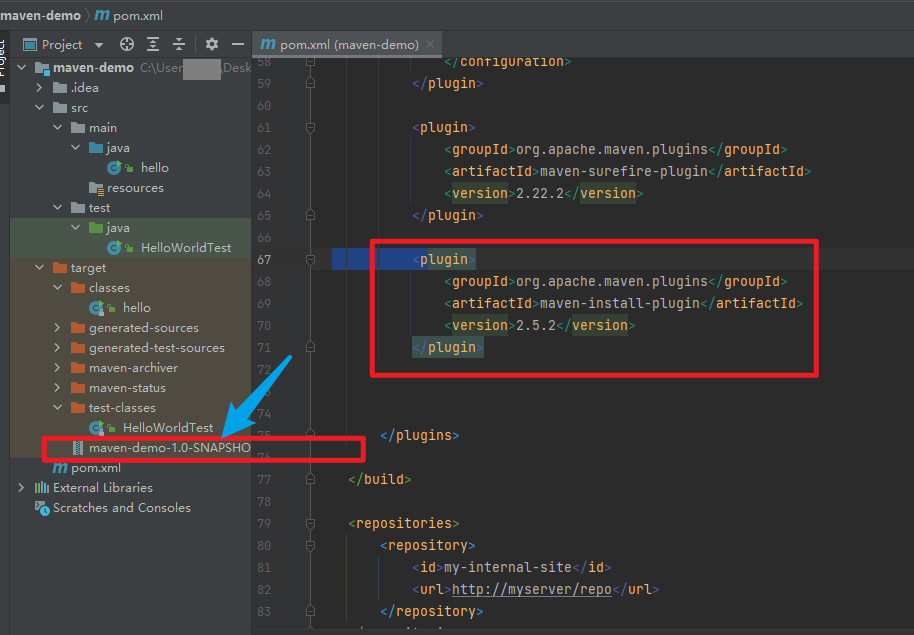Collapse the target folder
This screenshot has width=914, height=635.
[39, 268]
